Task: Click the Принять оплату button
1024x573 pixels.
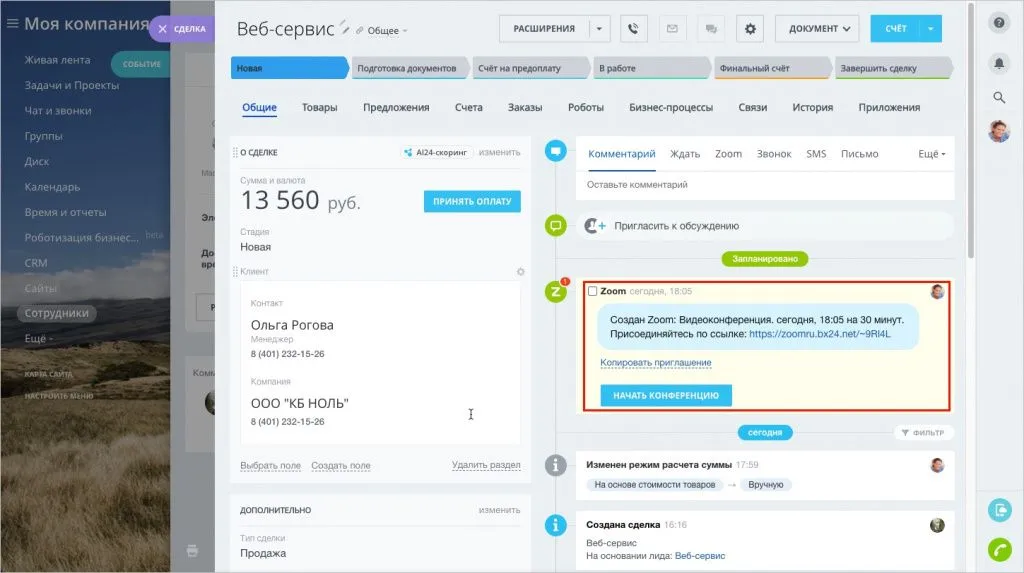Action: coord(472,201)
